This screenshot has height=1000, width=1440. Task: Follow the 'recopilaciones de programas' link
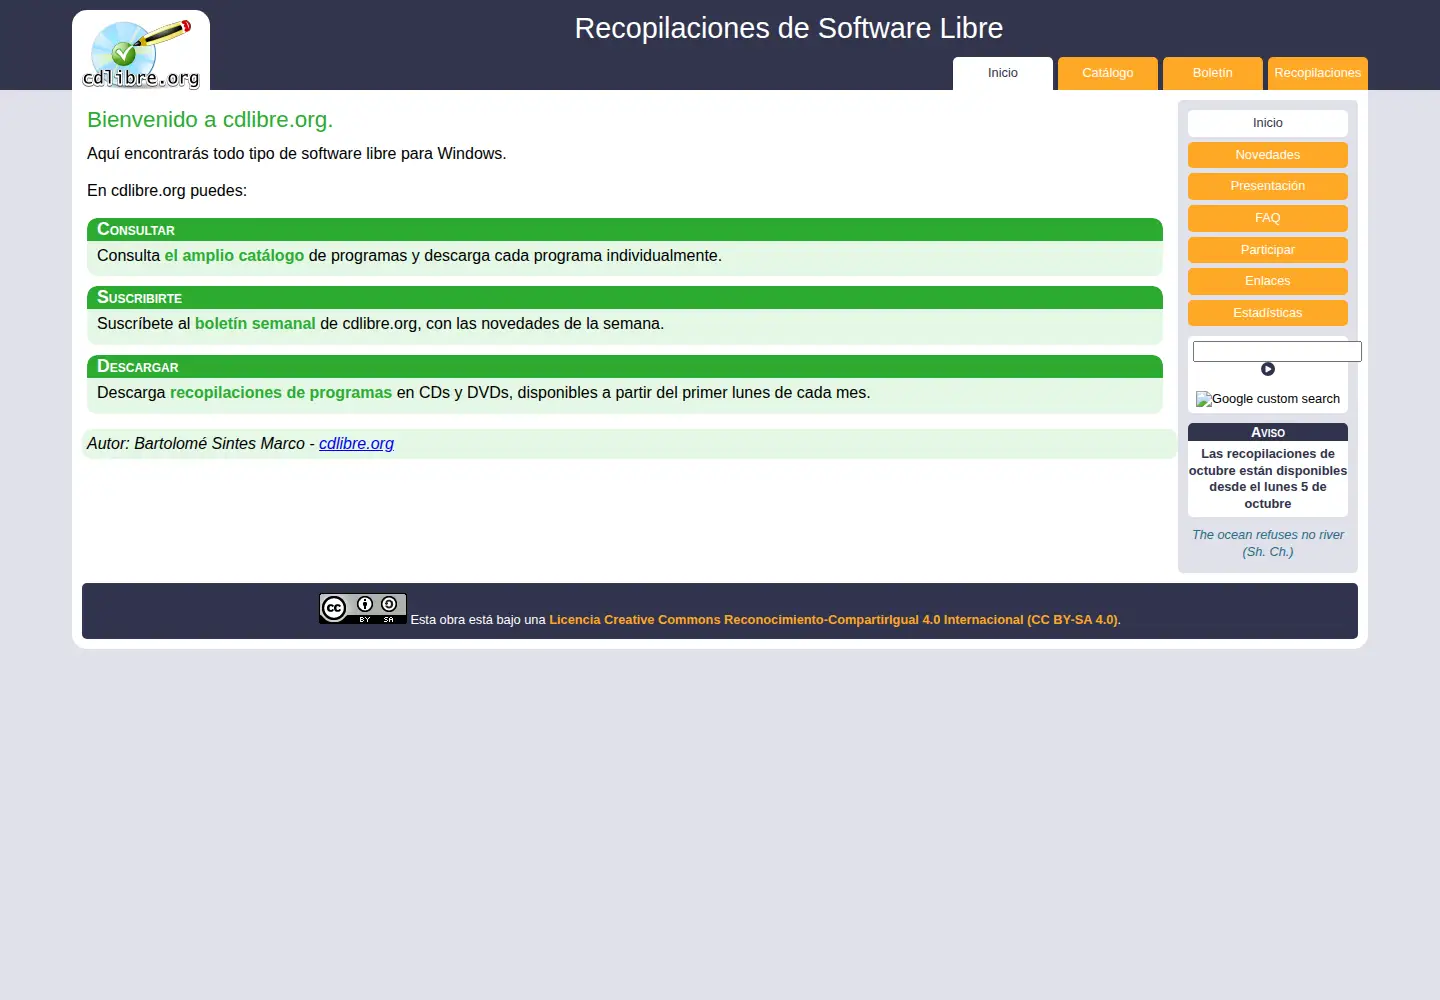click(x=281, y=393)
